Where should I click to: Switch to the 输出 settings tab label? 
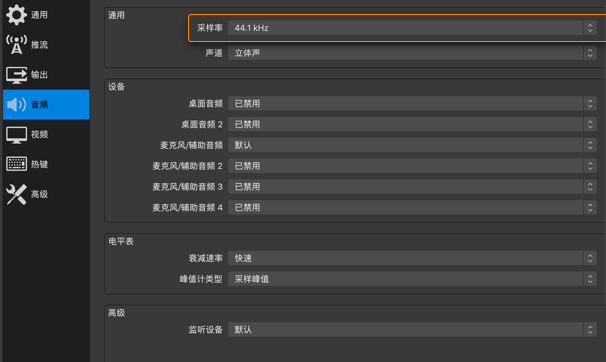[39, 75]
